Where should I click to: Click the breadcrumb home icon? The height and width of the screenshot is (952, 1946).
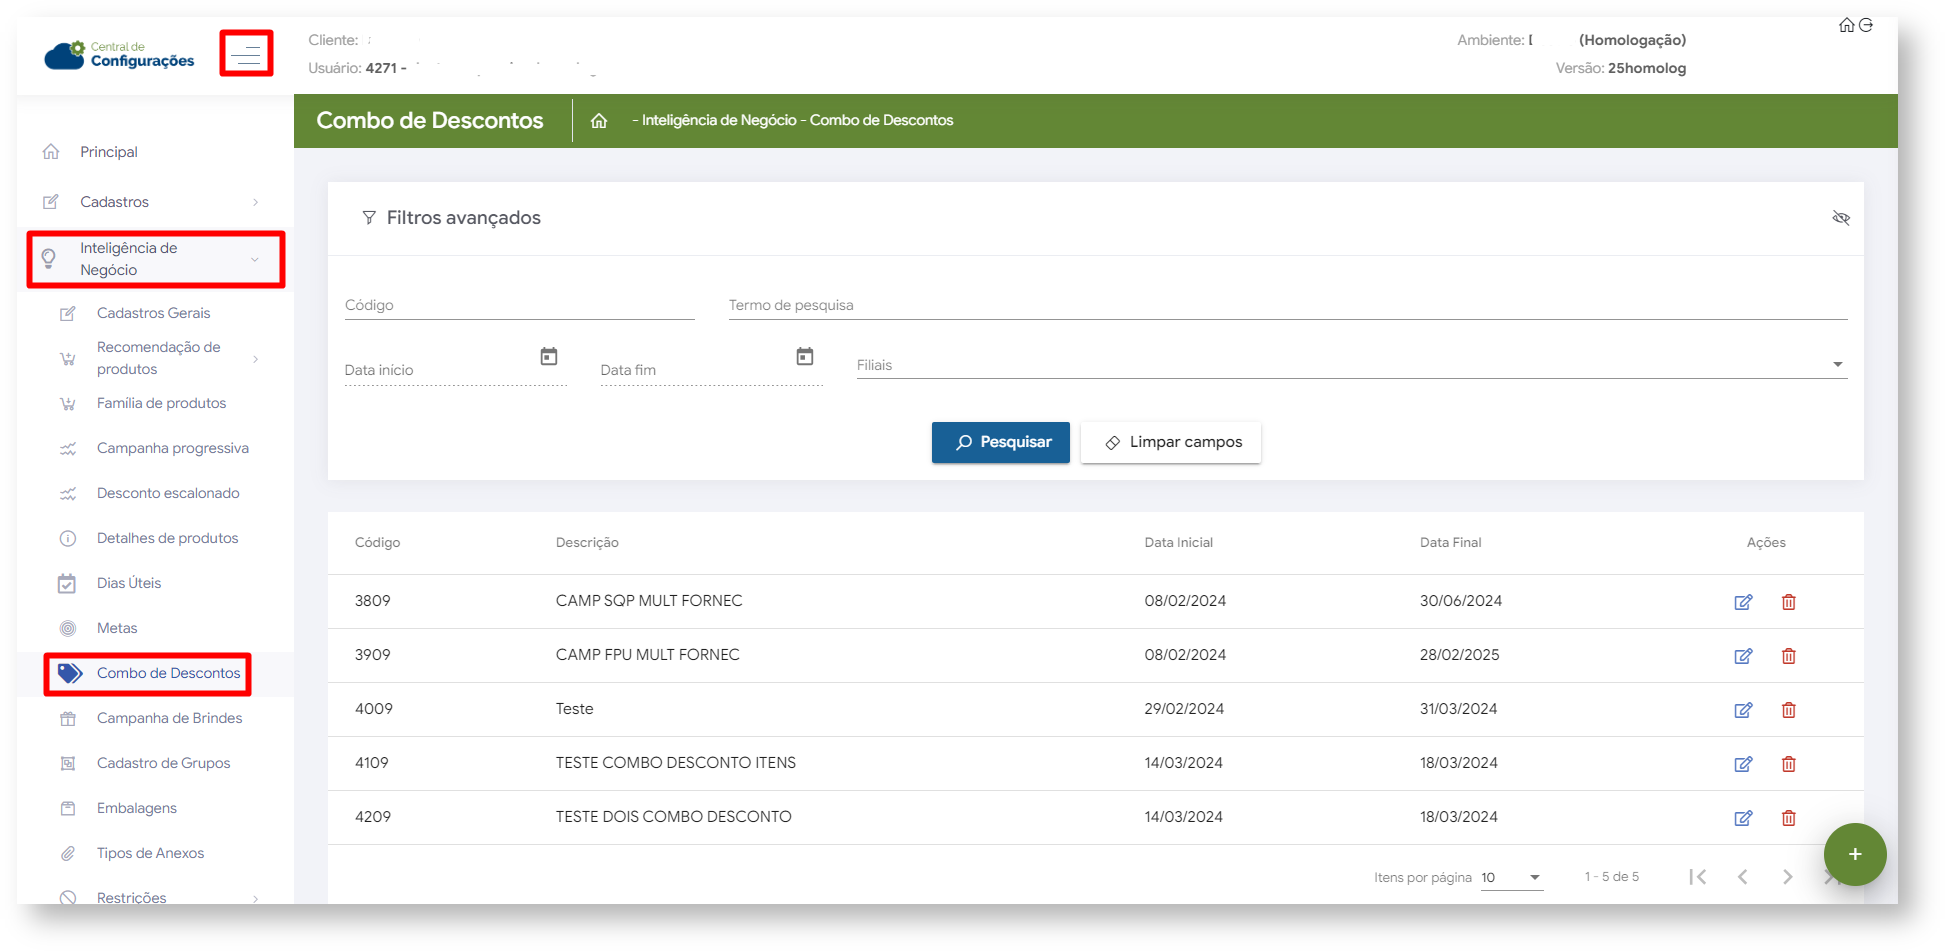(x=598, y=121)
